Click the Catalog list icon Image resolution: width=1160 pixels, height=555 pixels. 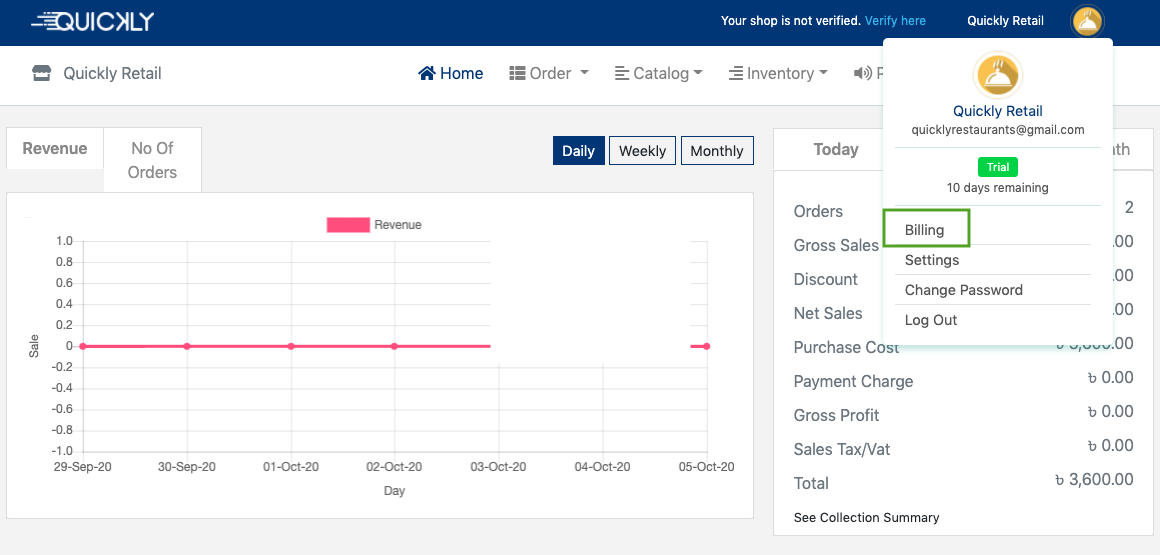point(621,73)
